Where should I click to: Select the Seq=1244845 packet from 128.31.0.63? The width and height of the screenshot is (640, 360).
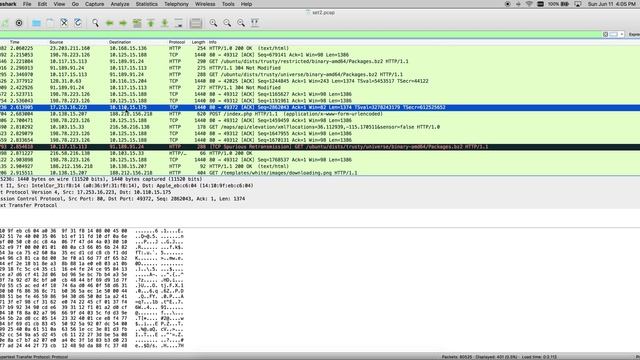point(320,81)
